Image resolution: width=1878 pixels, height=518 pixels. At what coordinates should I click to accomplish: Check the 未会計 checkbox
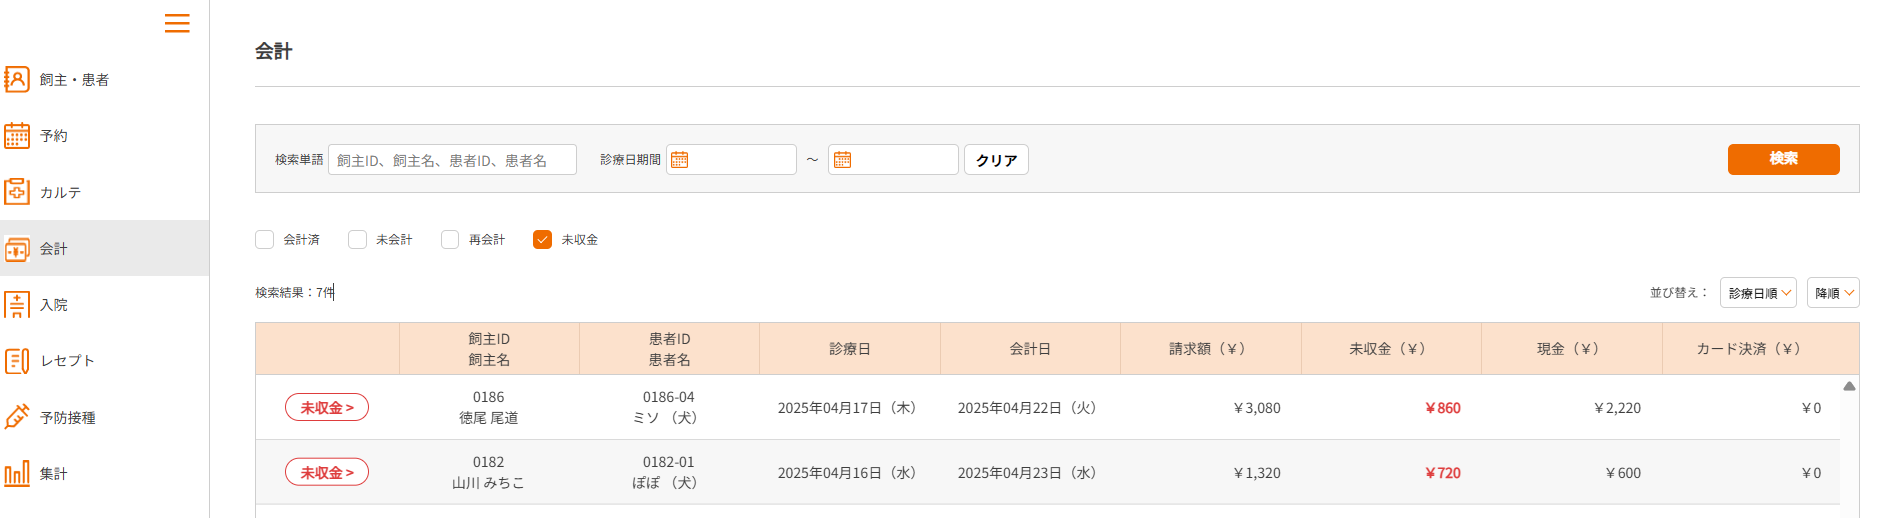(x=357, y=239)
